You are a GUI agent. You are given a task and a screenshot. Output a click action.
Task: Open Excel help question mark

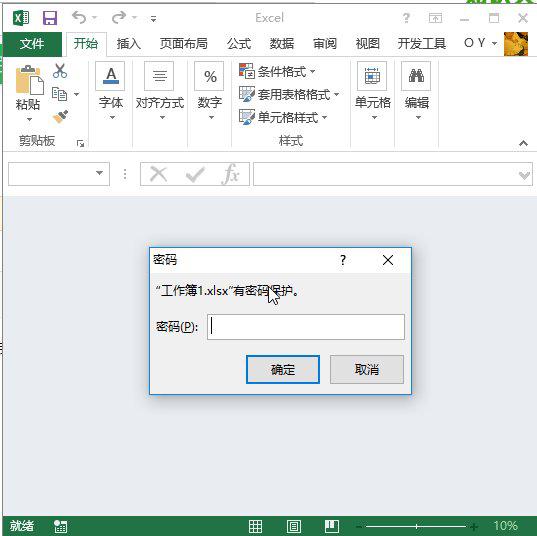(406, 18)
